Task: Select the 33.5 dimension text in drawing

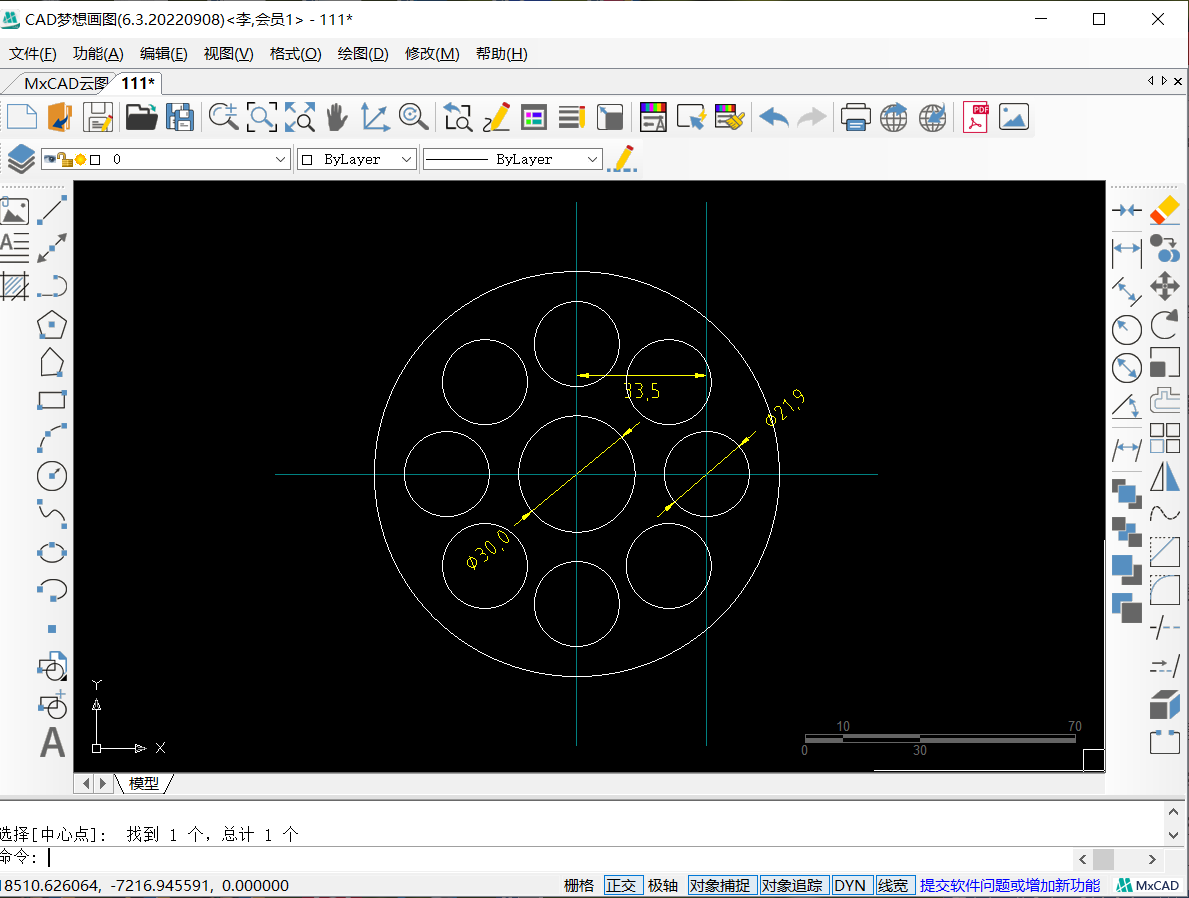Action: pos(642,391)
